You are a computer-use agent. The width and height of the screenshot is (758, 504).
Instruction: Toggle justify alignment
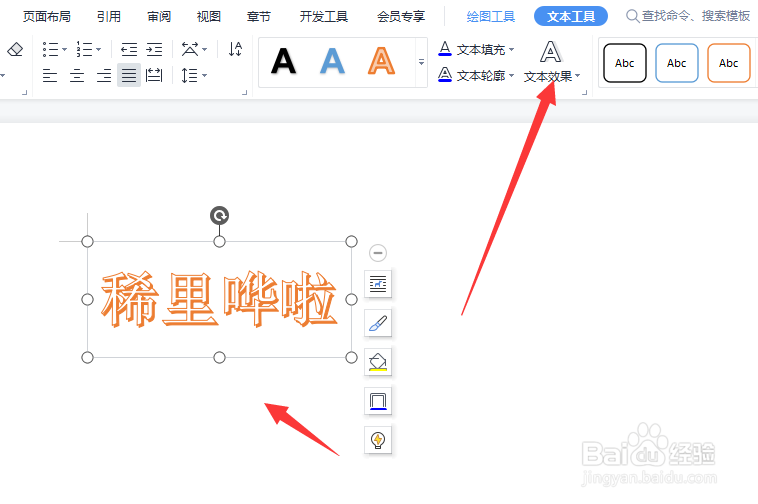(x=129, y=75)
